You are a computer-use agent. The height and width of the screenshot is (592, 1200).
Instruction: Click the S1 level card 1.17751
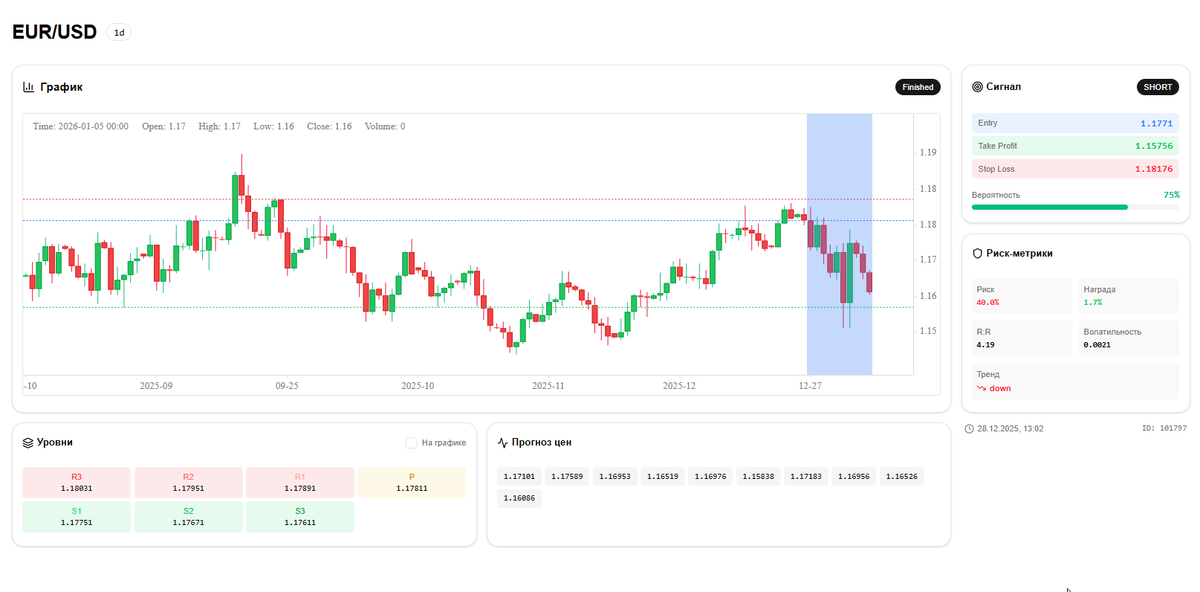(77, 517)
